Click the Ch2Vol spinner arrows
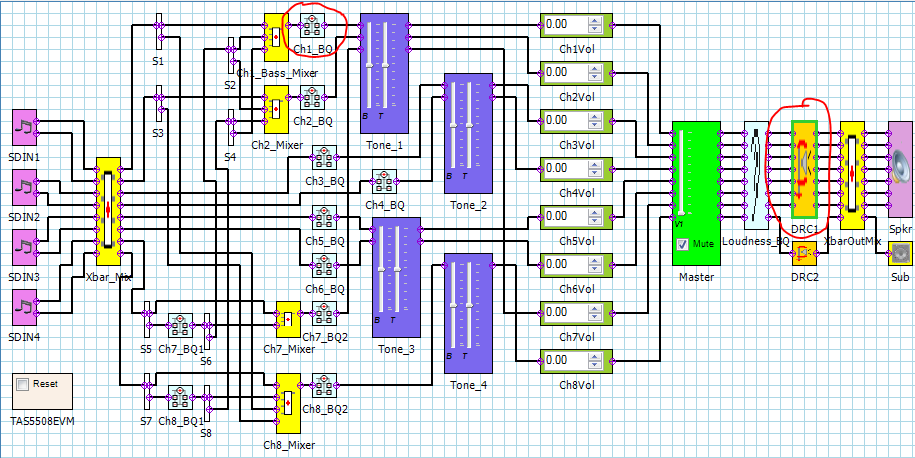 point(594,73)
